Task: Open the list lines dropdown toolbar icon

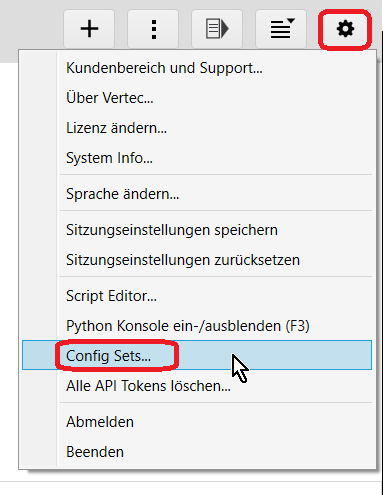Action: pyautogui.click(x=281, y=29)
